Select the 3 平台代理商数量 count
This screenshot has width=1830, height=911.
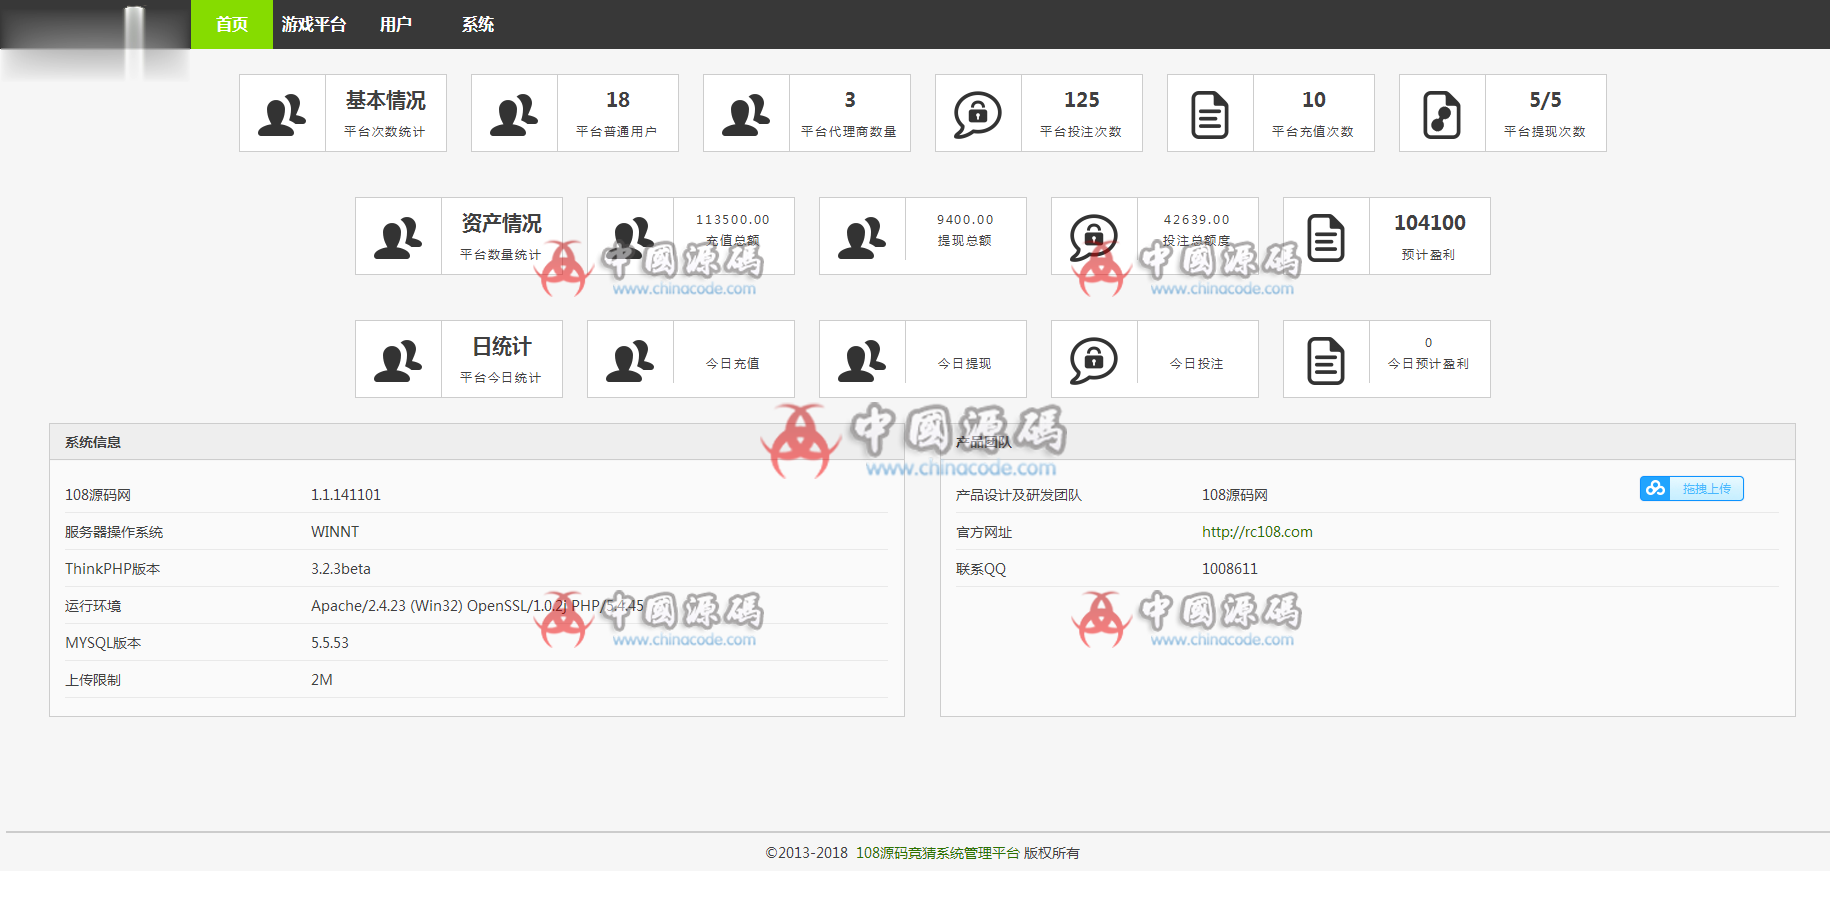click(x=850, y=100)
